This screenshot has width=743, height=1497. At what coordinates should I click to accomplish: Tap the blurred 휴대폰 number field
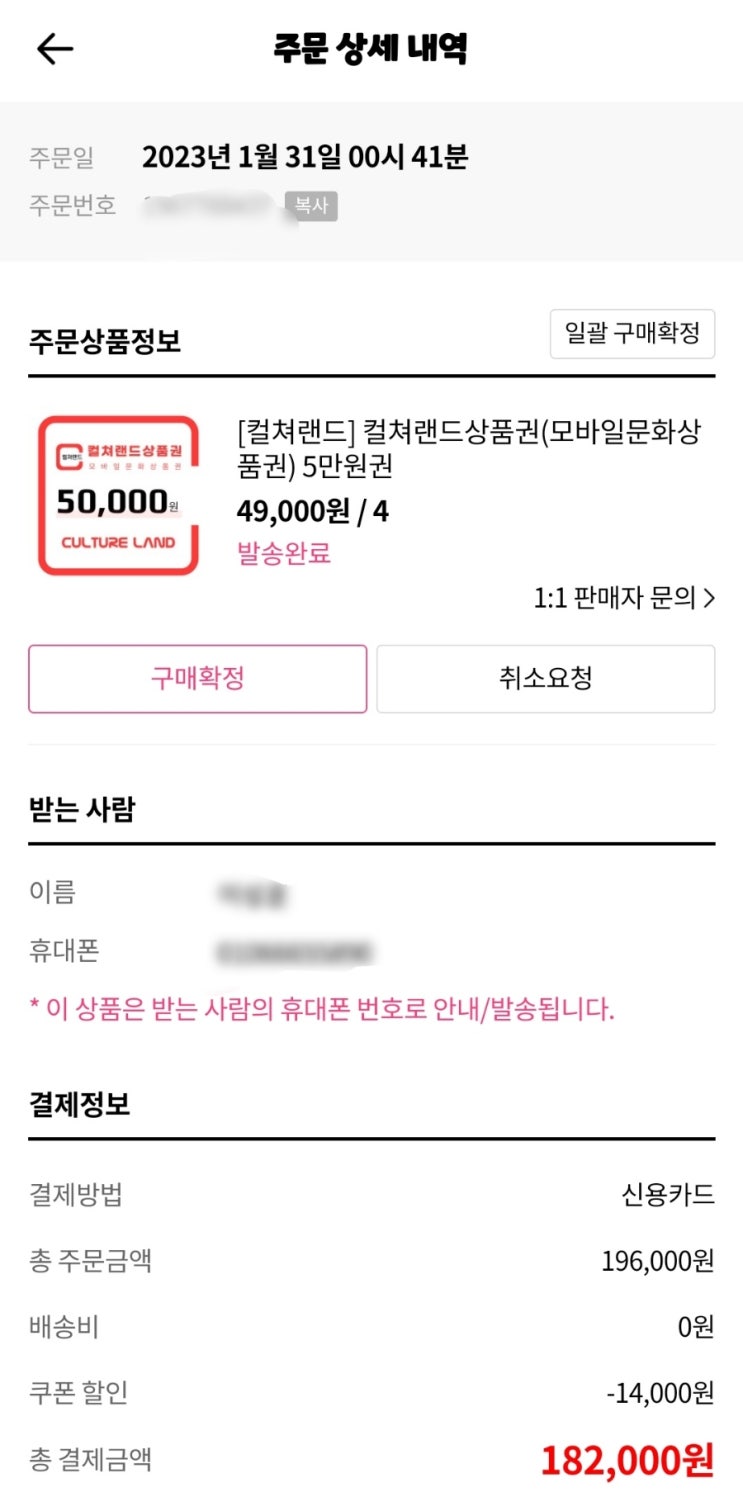[x=294, y=950]
